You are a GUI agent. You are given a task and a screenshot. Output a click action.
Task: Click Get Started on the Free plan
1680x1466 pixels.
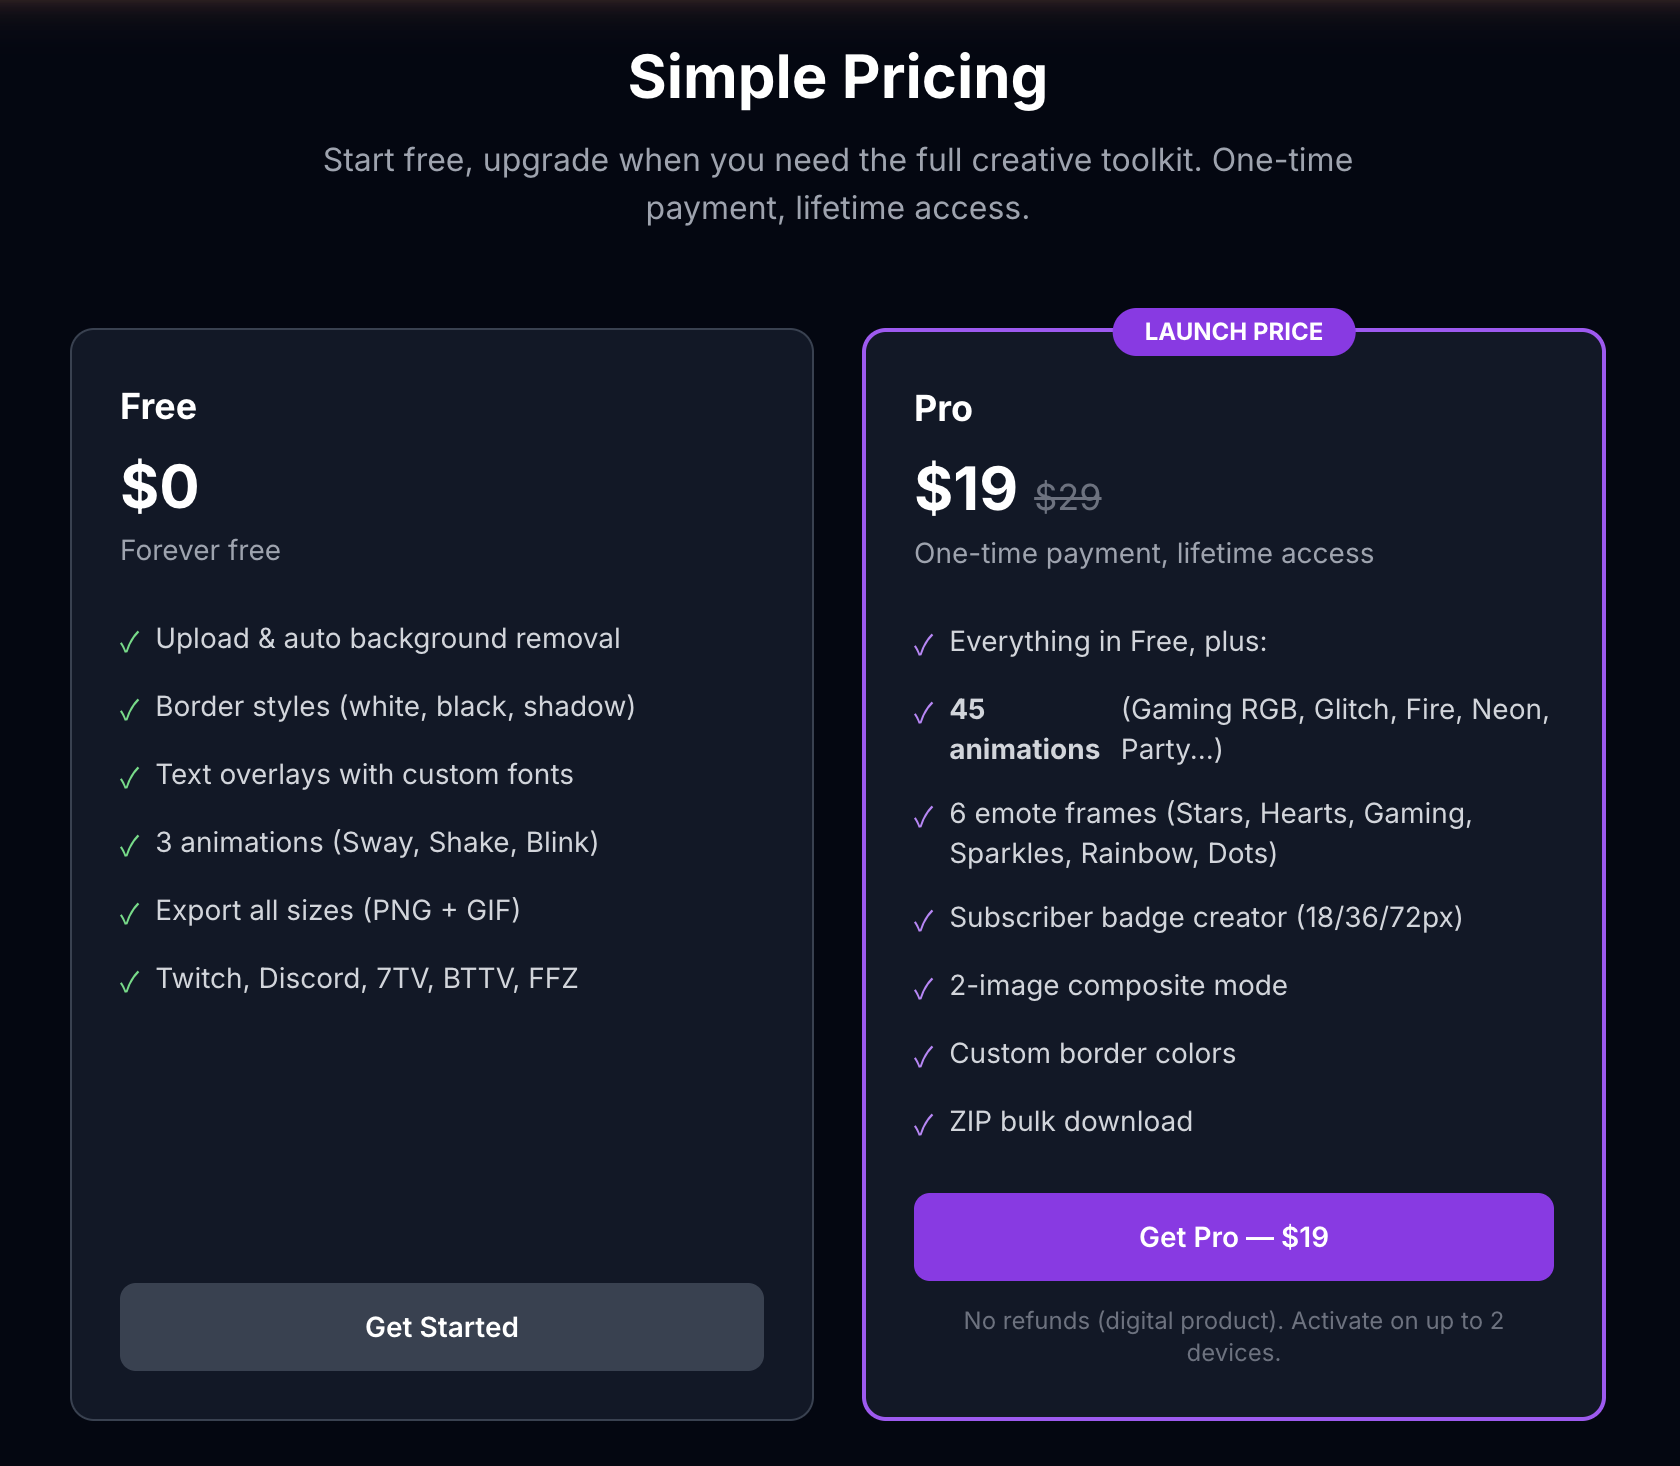click(441, 1327)
